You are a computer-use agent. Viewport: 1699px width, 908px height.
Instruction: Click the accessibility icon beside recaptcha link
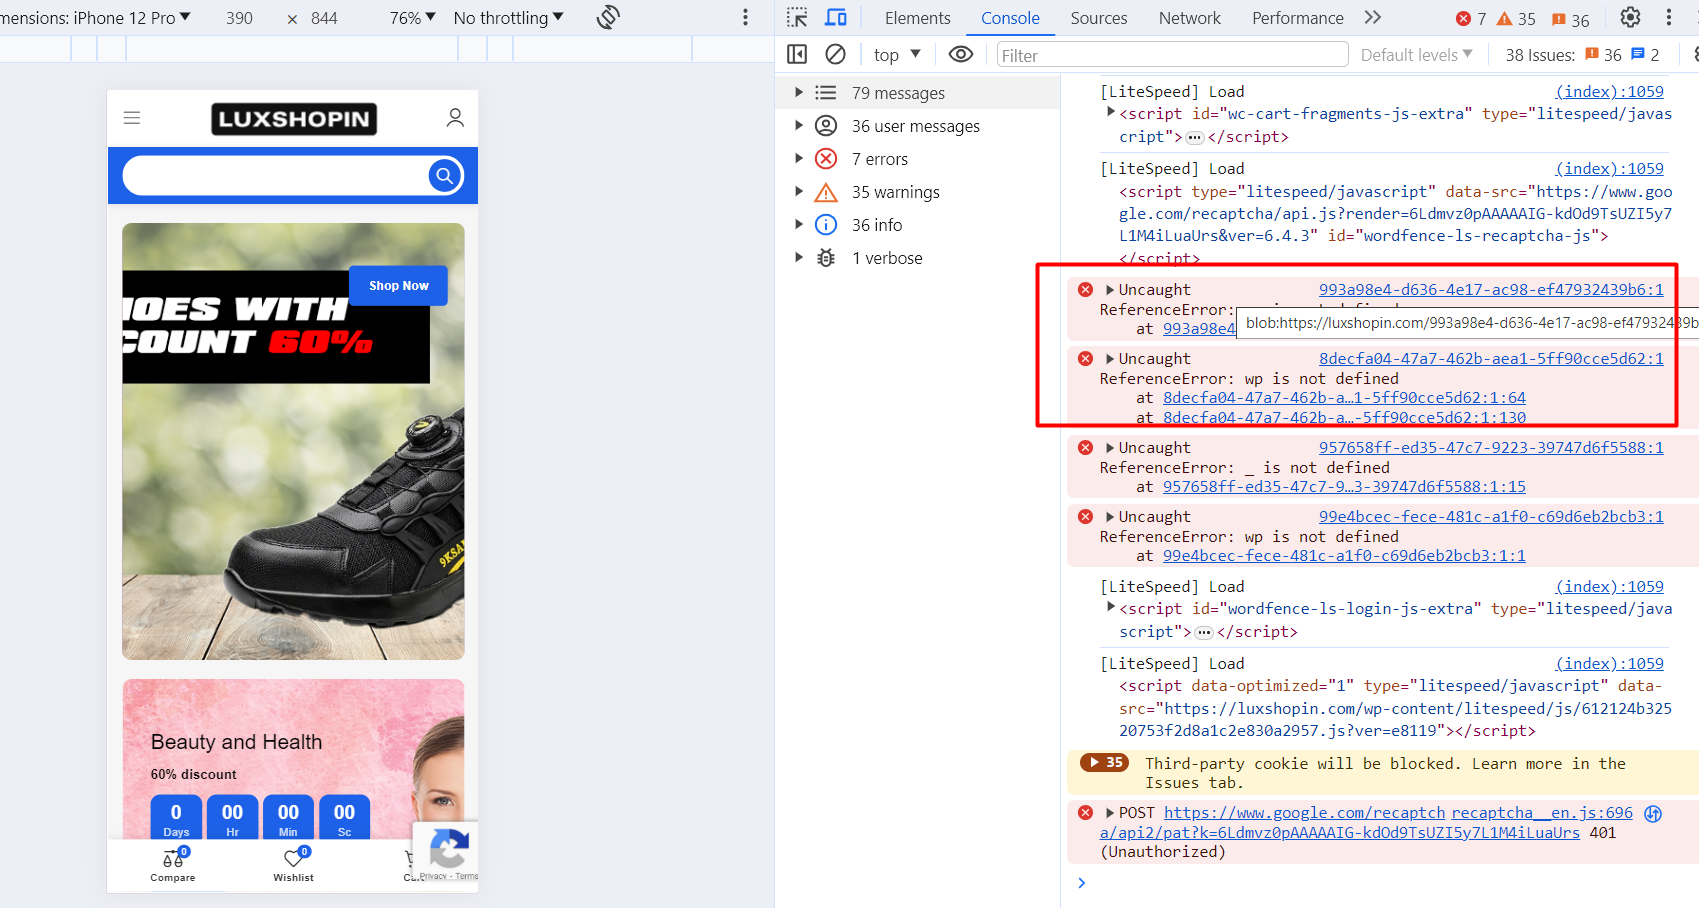click(1653, 813)
